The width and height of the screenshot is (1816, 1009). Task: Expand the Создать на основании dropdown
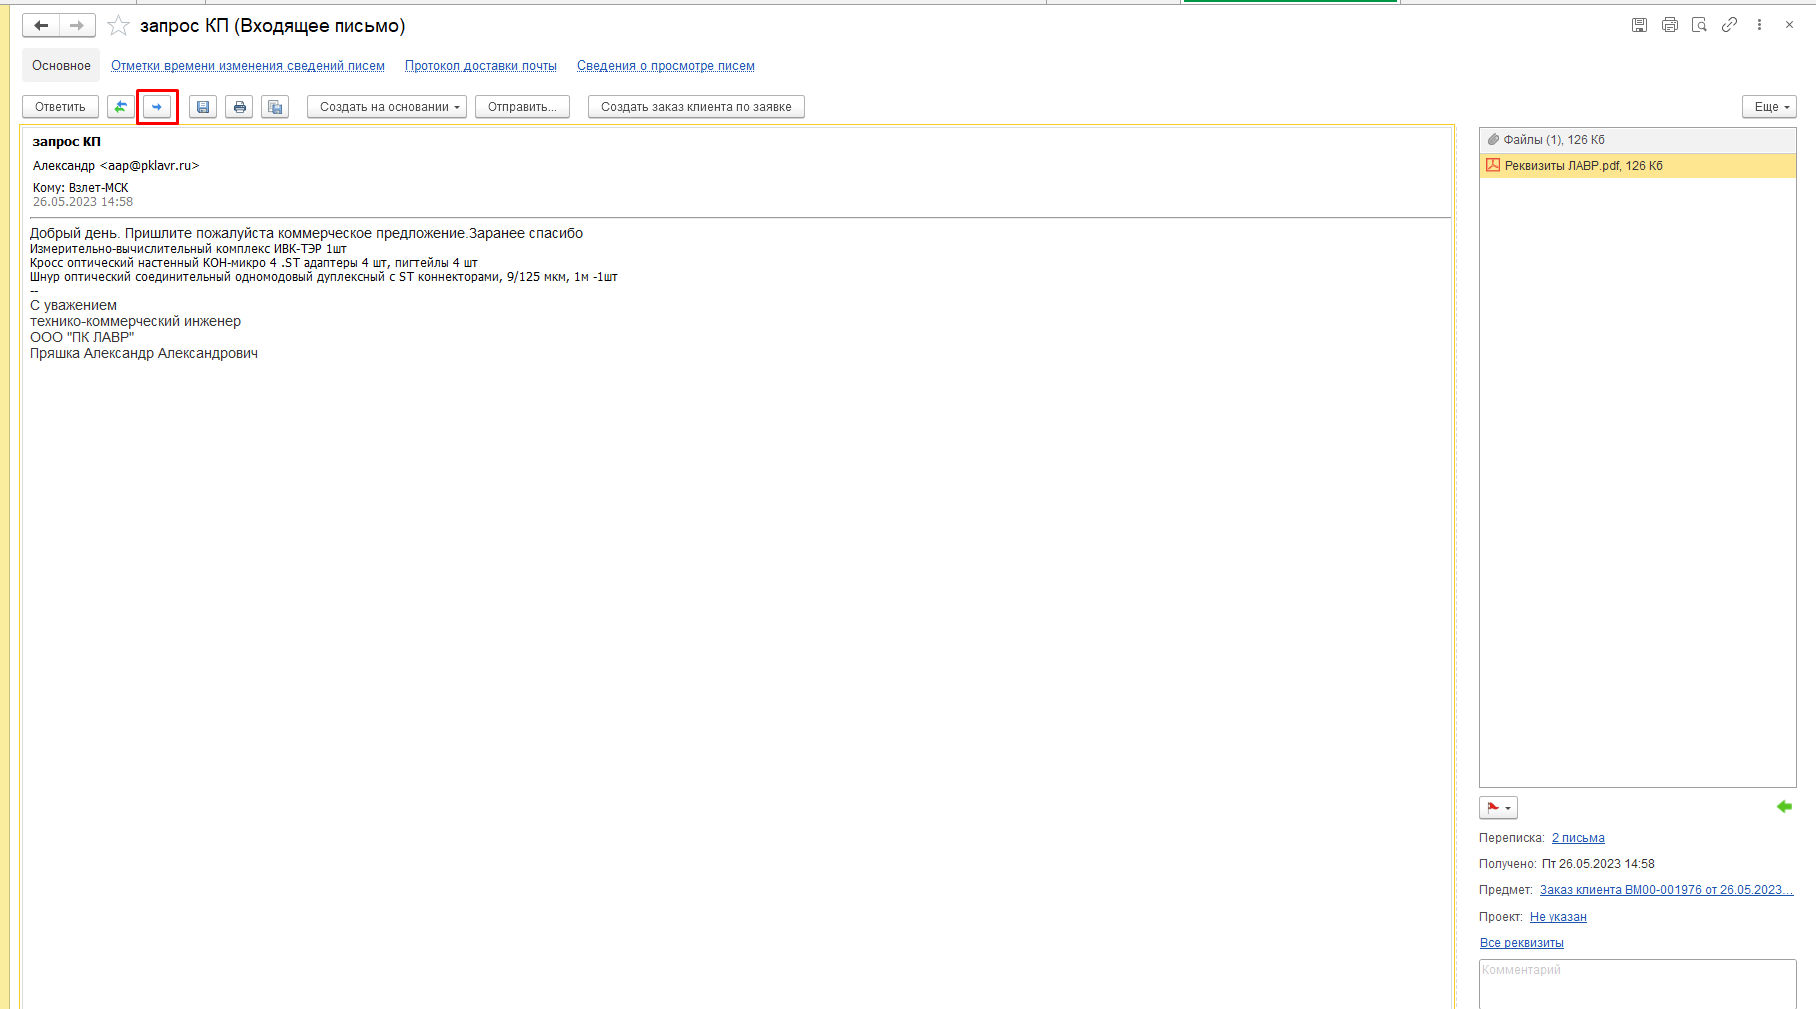point(387,107)
